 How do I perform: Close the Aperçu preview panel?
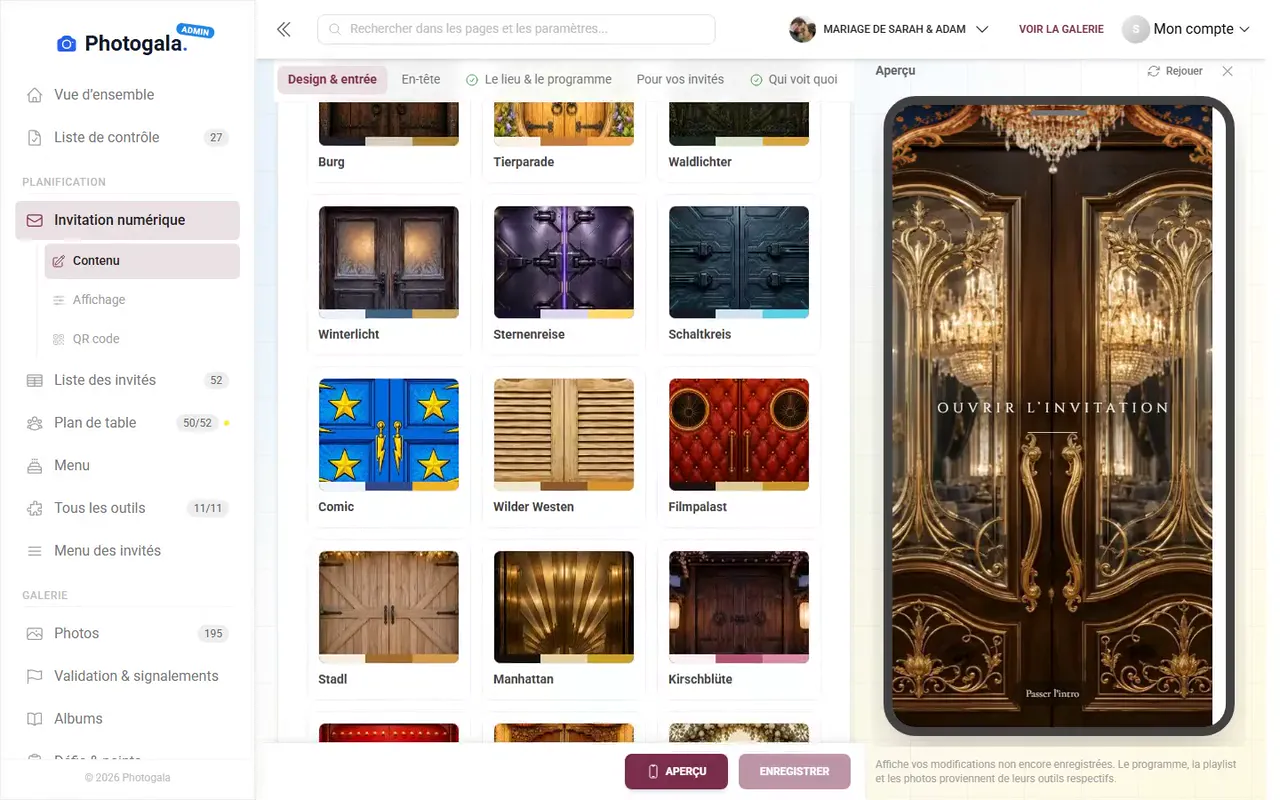[x=1227, y=71]
